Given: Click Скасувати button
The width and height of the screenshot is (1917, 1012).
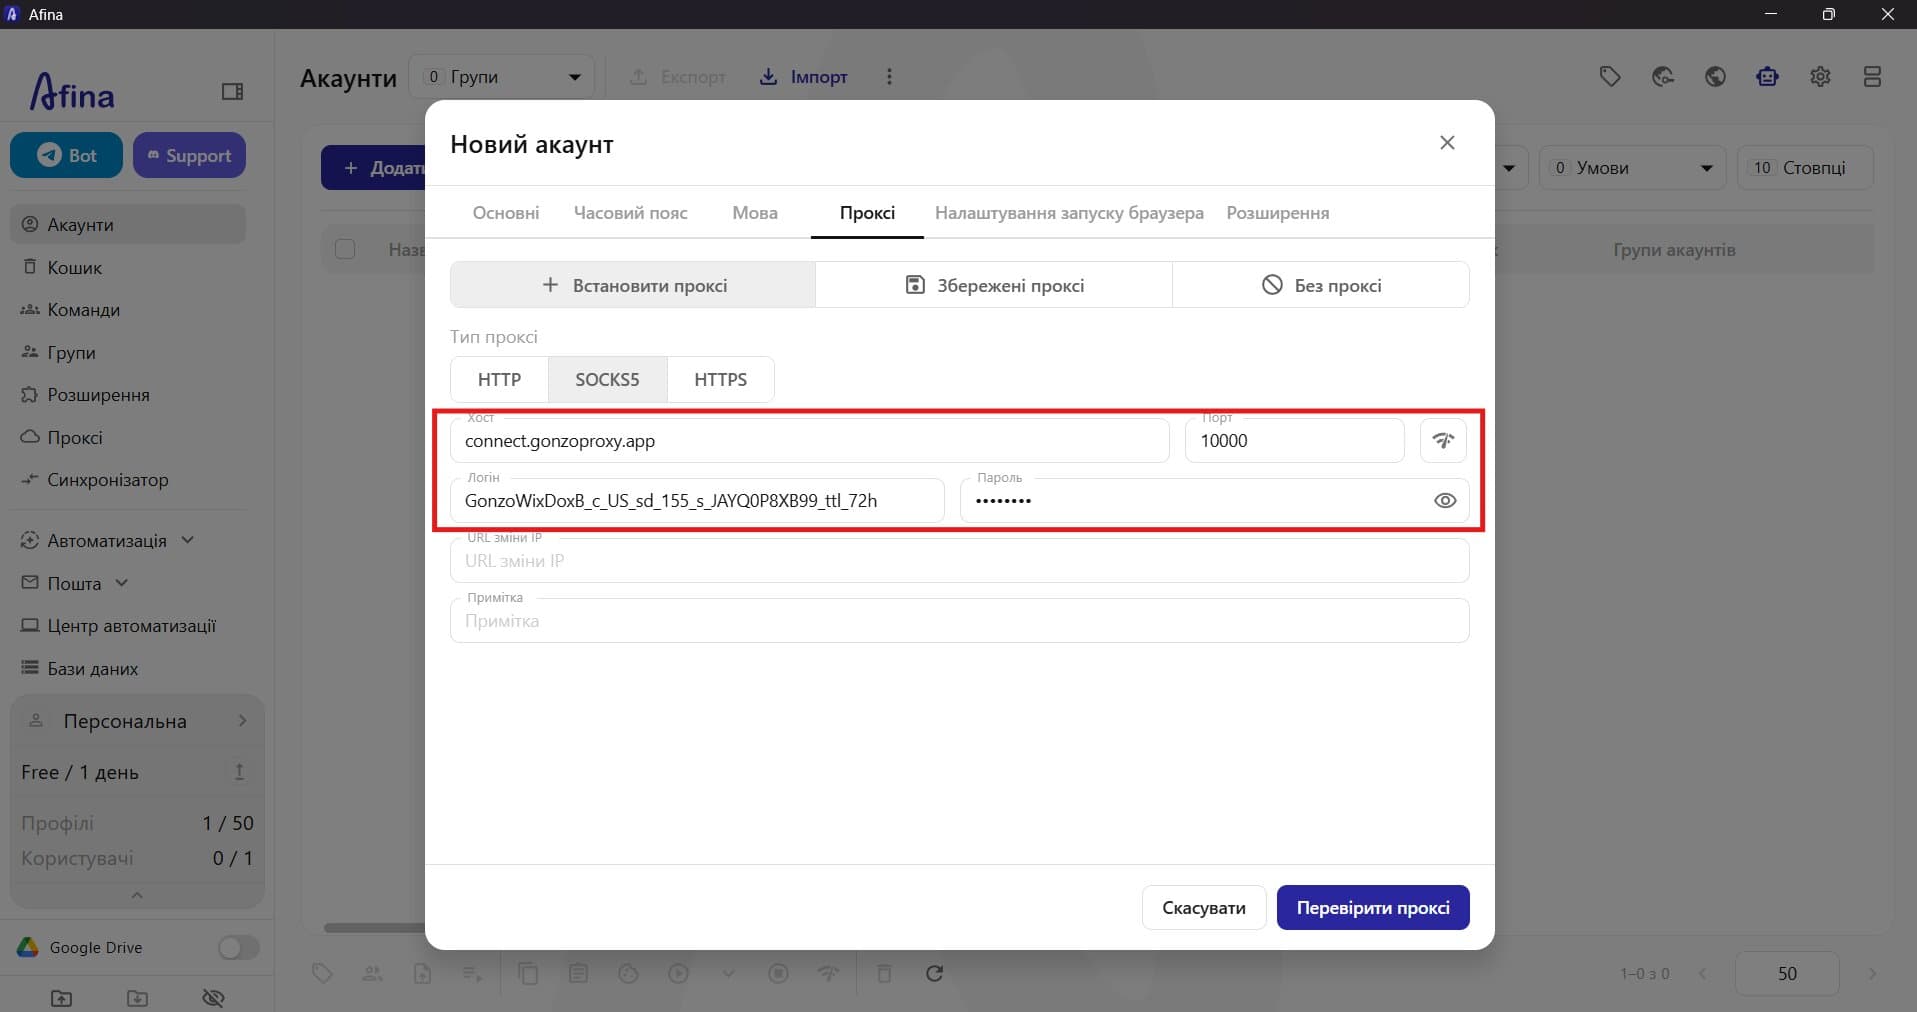Looking at the screenshot, I should click(1204, 908).
